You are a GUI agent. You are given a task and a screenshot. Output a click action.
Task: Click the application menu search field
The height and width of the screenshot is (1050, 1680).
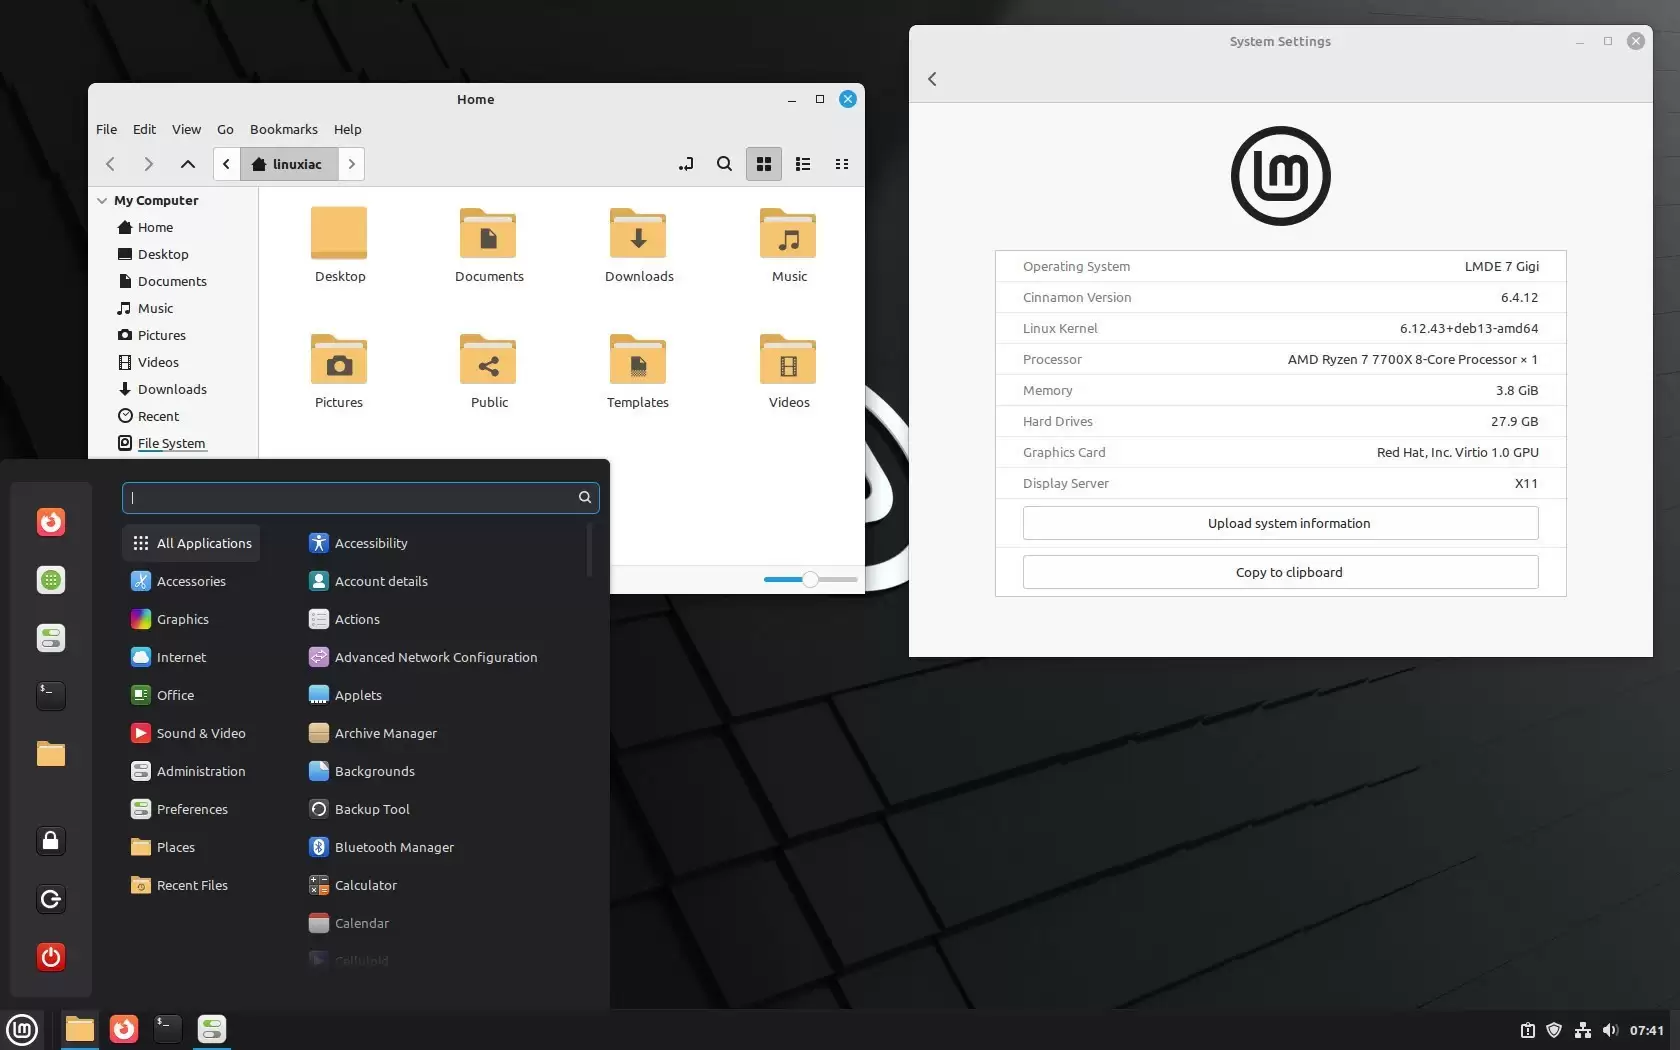click(360, 497)
